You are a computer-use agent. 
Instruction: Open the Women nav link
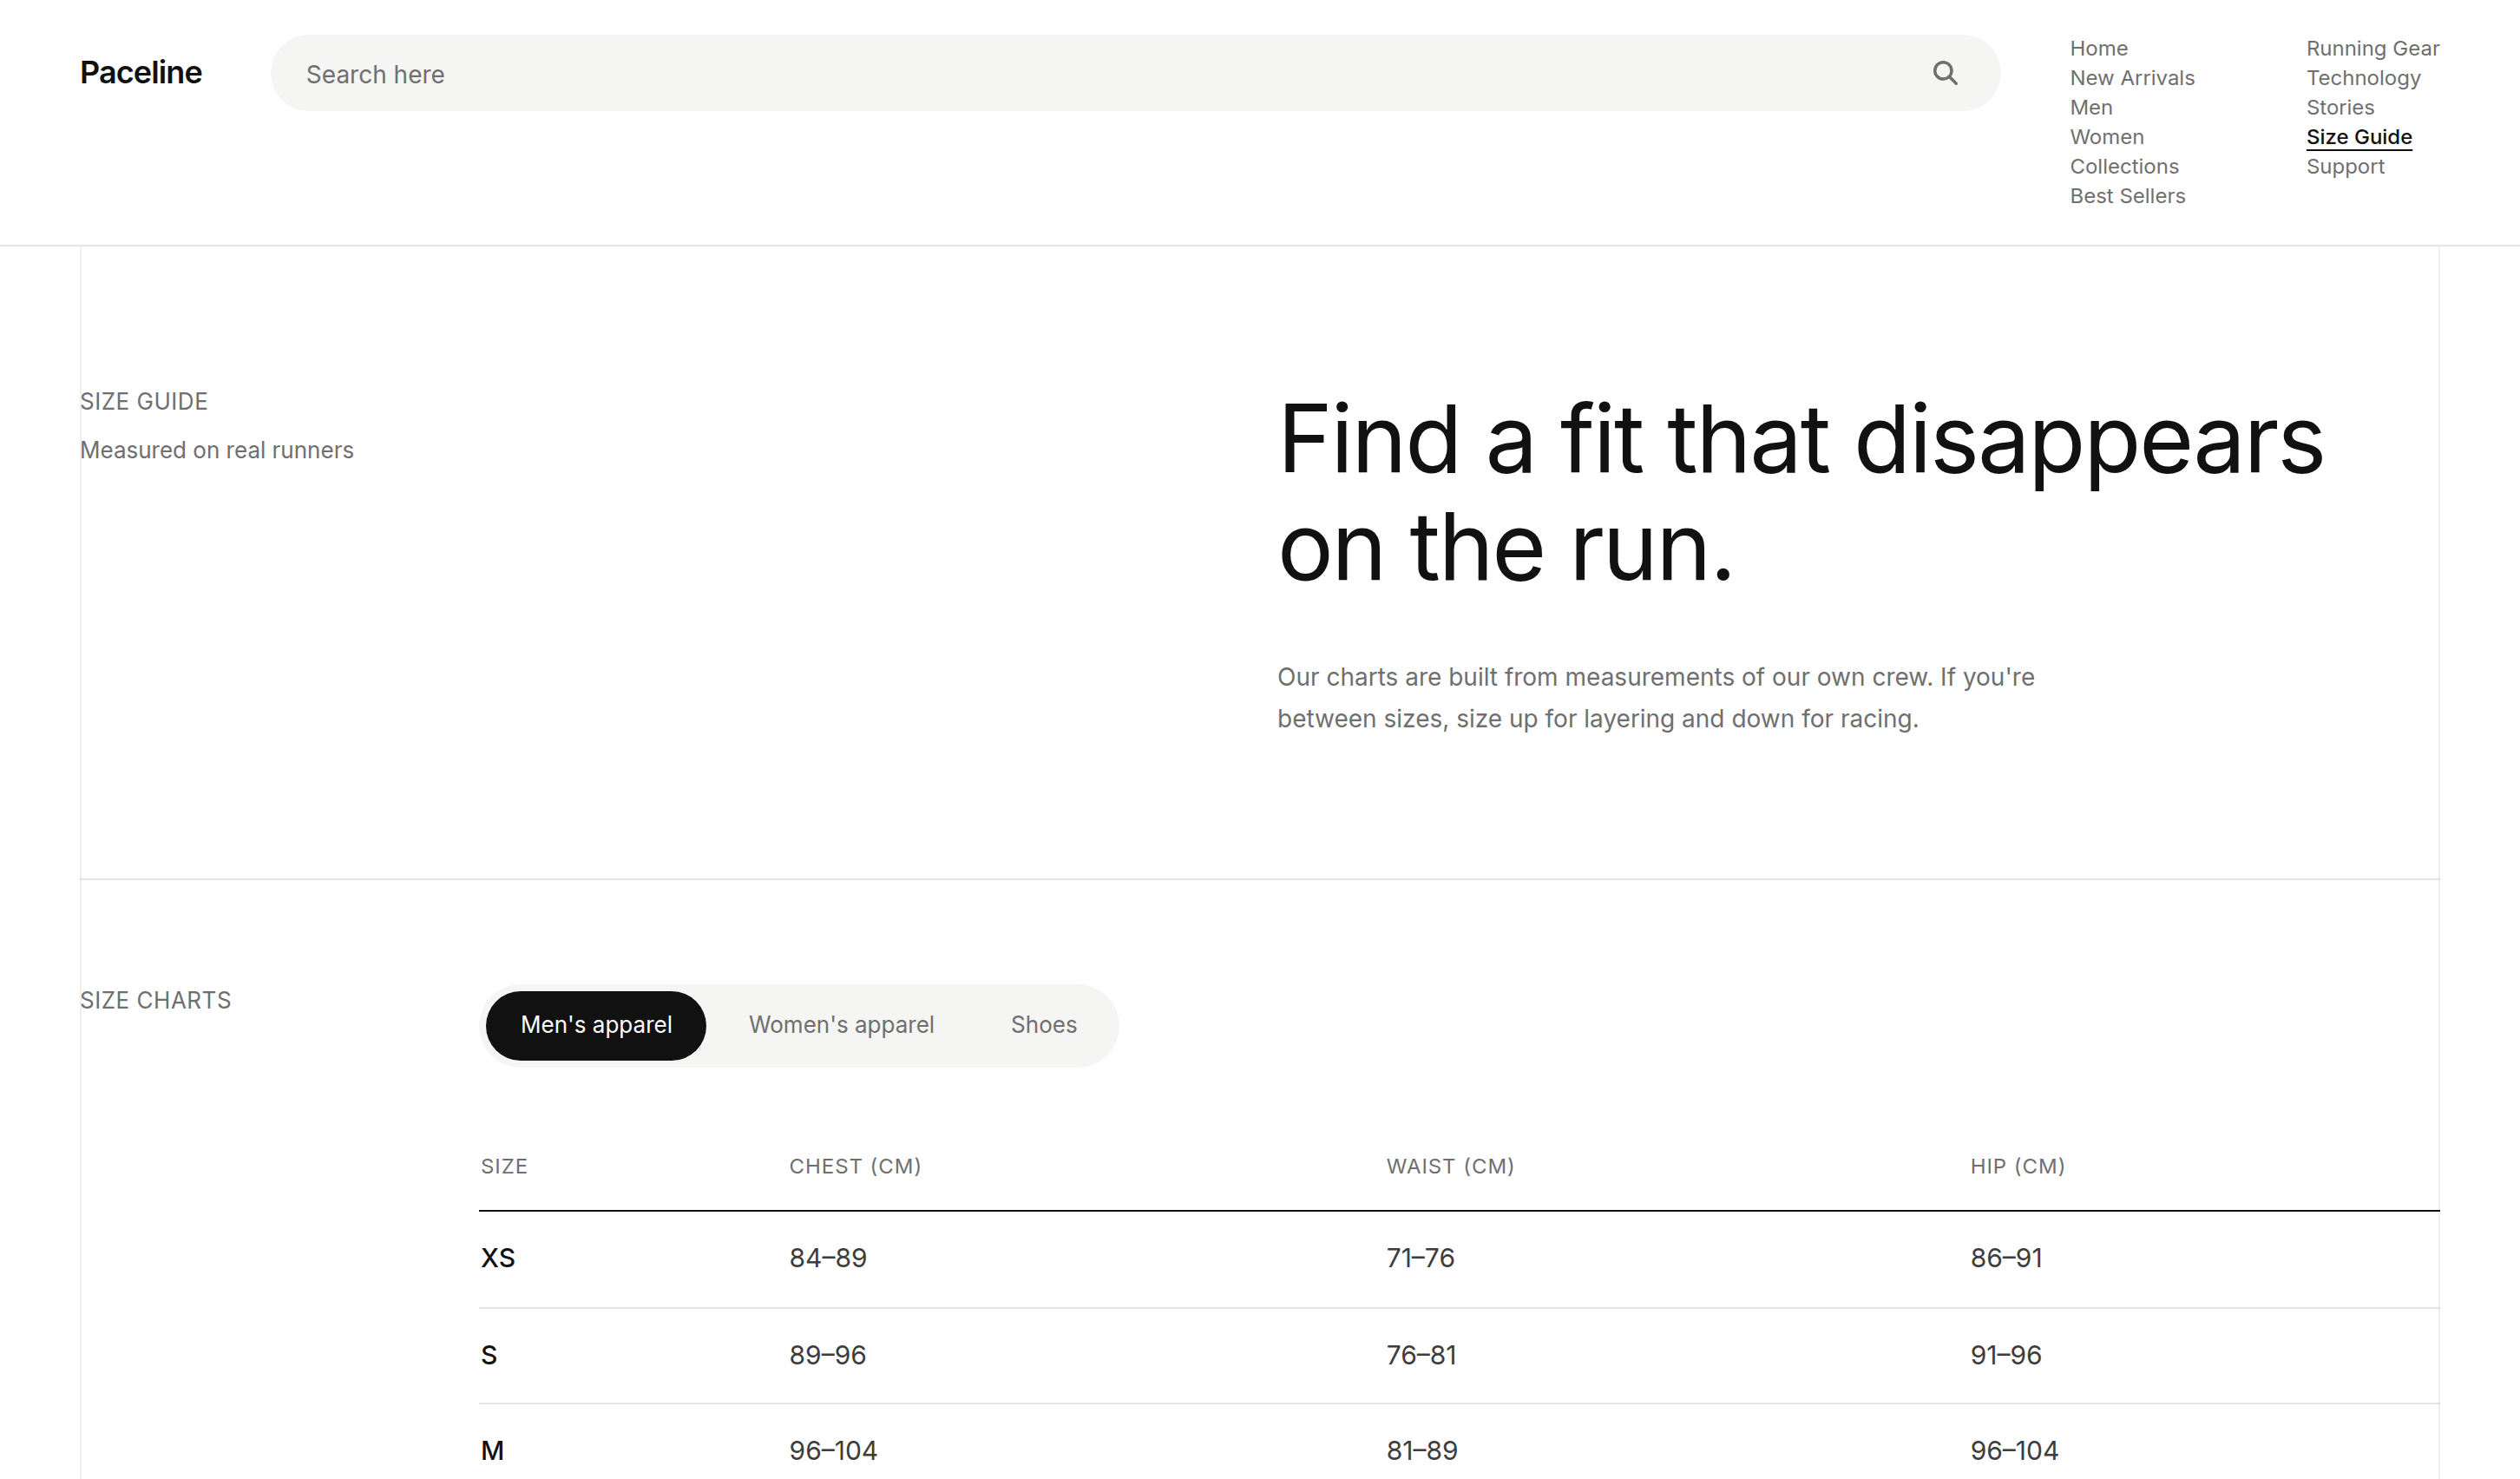[x=2106, y=137]
